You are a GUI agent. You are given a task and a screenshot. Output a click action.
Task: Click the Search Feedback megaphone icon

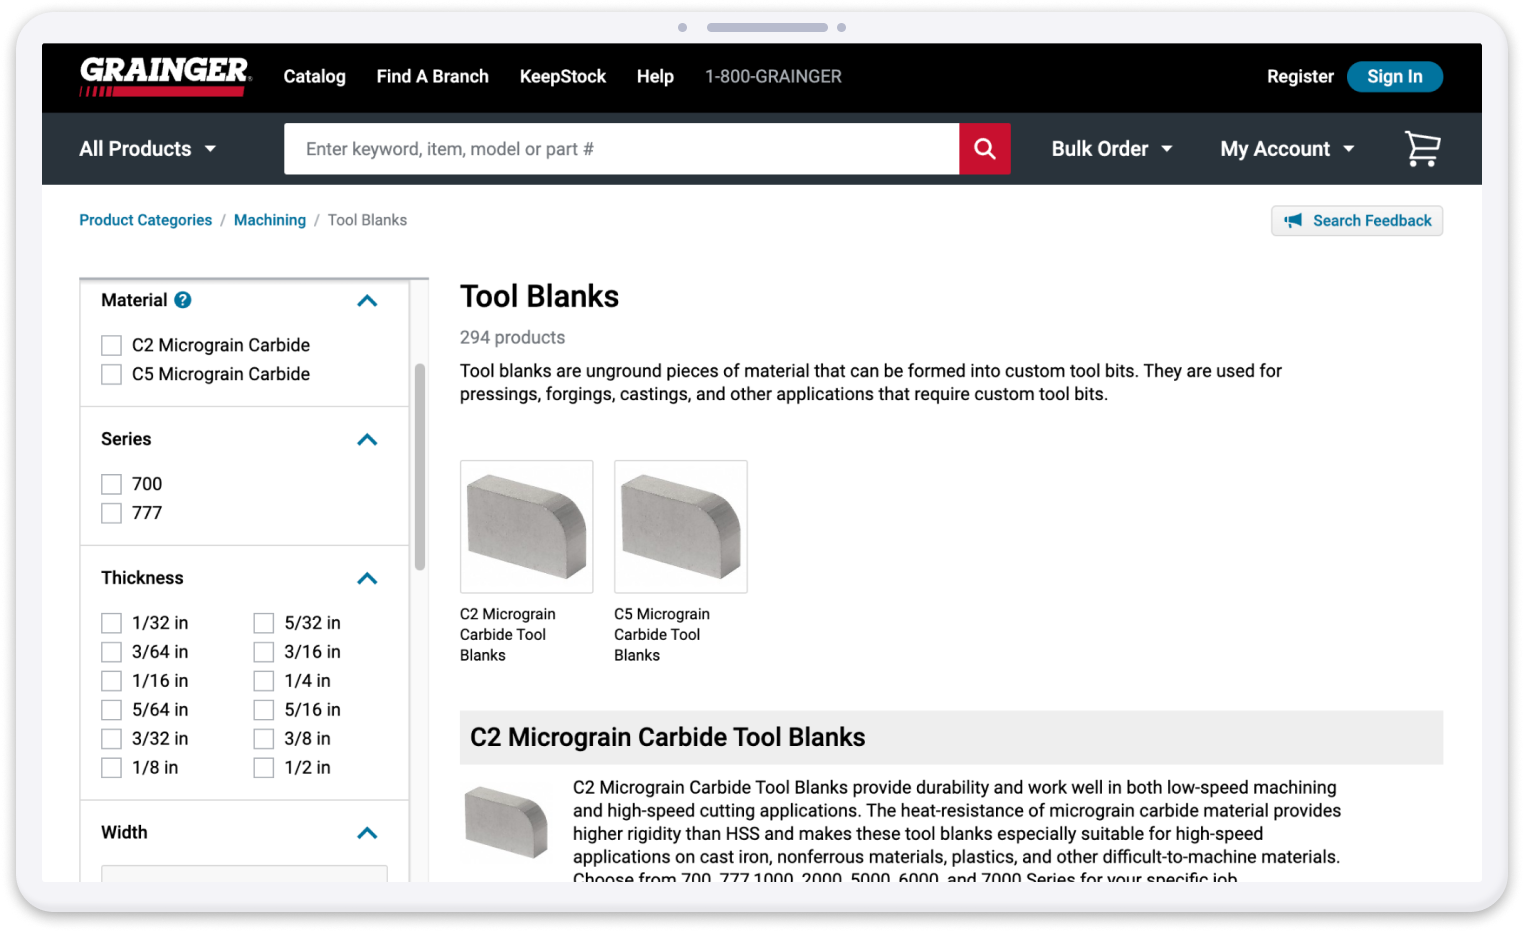coord(1294,221)
